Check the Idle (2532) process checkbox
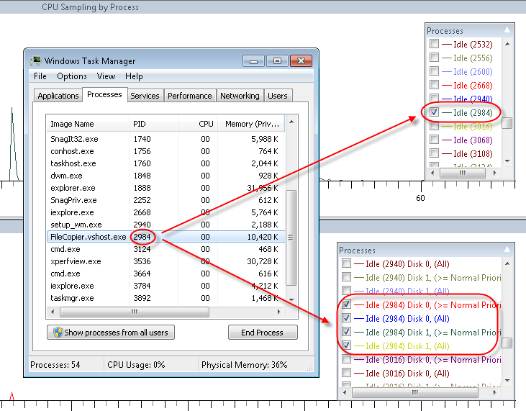Screen dimensions: 526x411 tap(434, 44)
